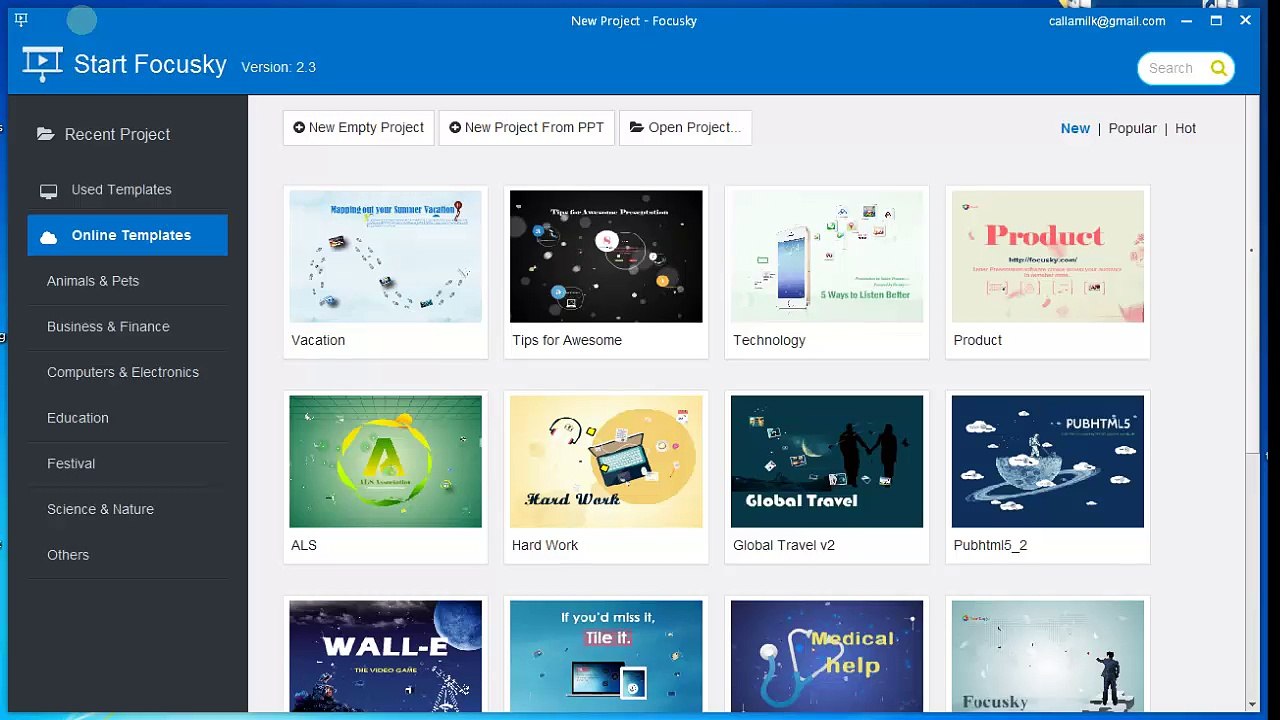Open the Global Travel v2 template thumbnail
This screenshot has width=1280, height=720.
pyautogui.click(x=827, y=461)
